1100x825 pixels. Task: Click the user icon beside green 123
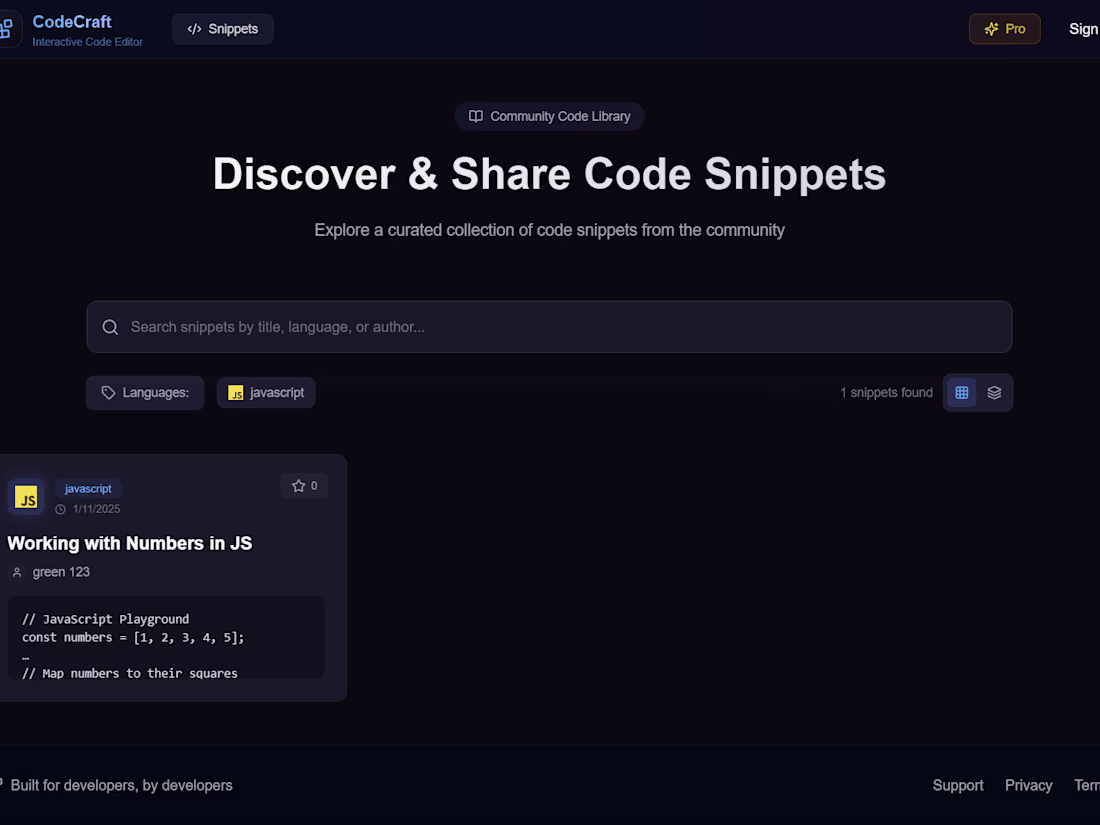click(x=17, y=572)
